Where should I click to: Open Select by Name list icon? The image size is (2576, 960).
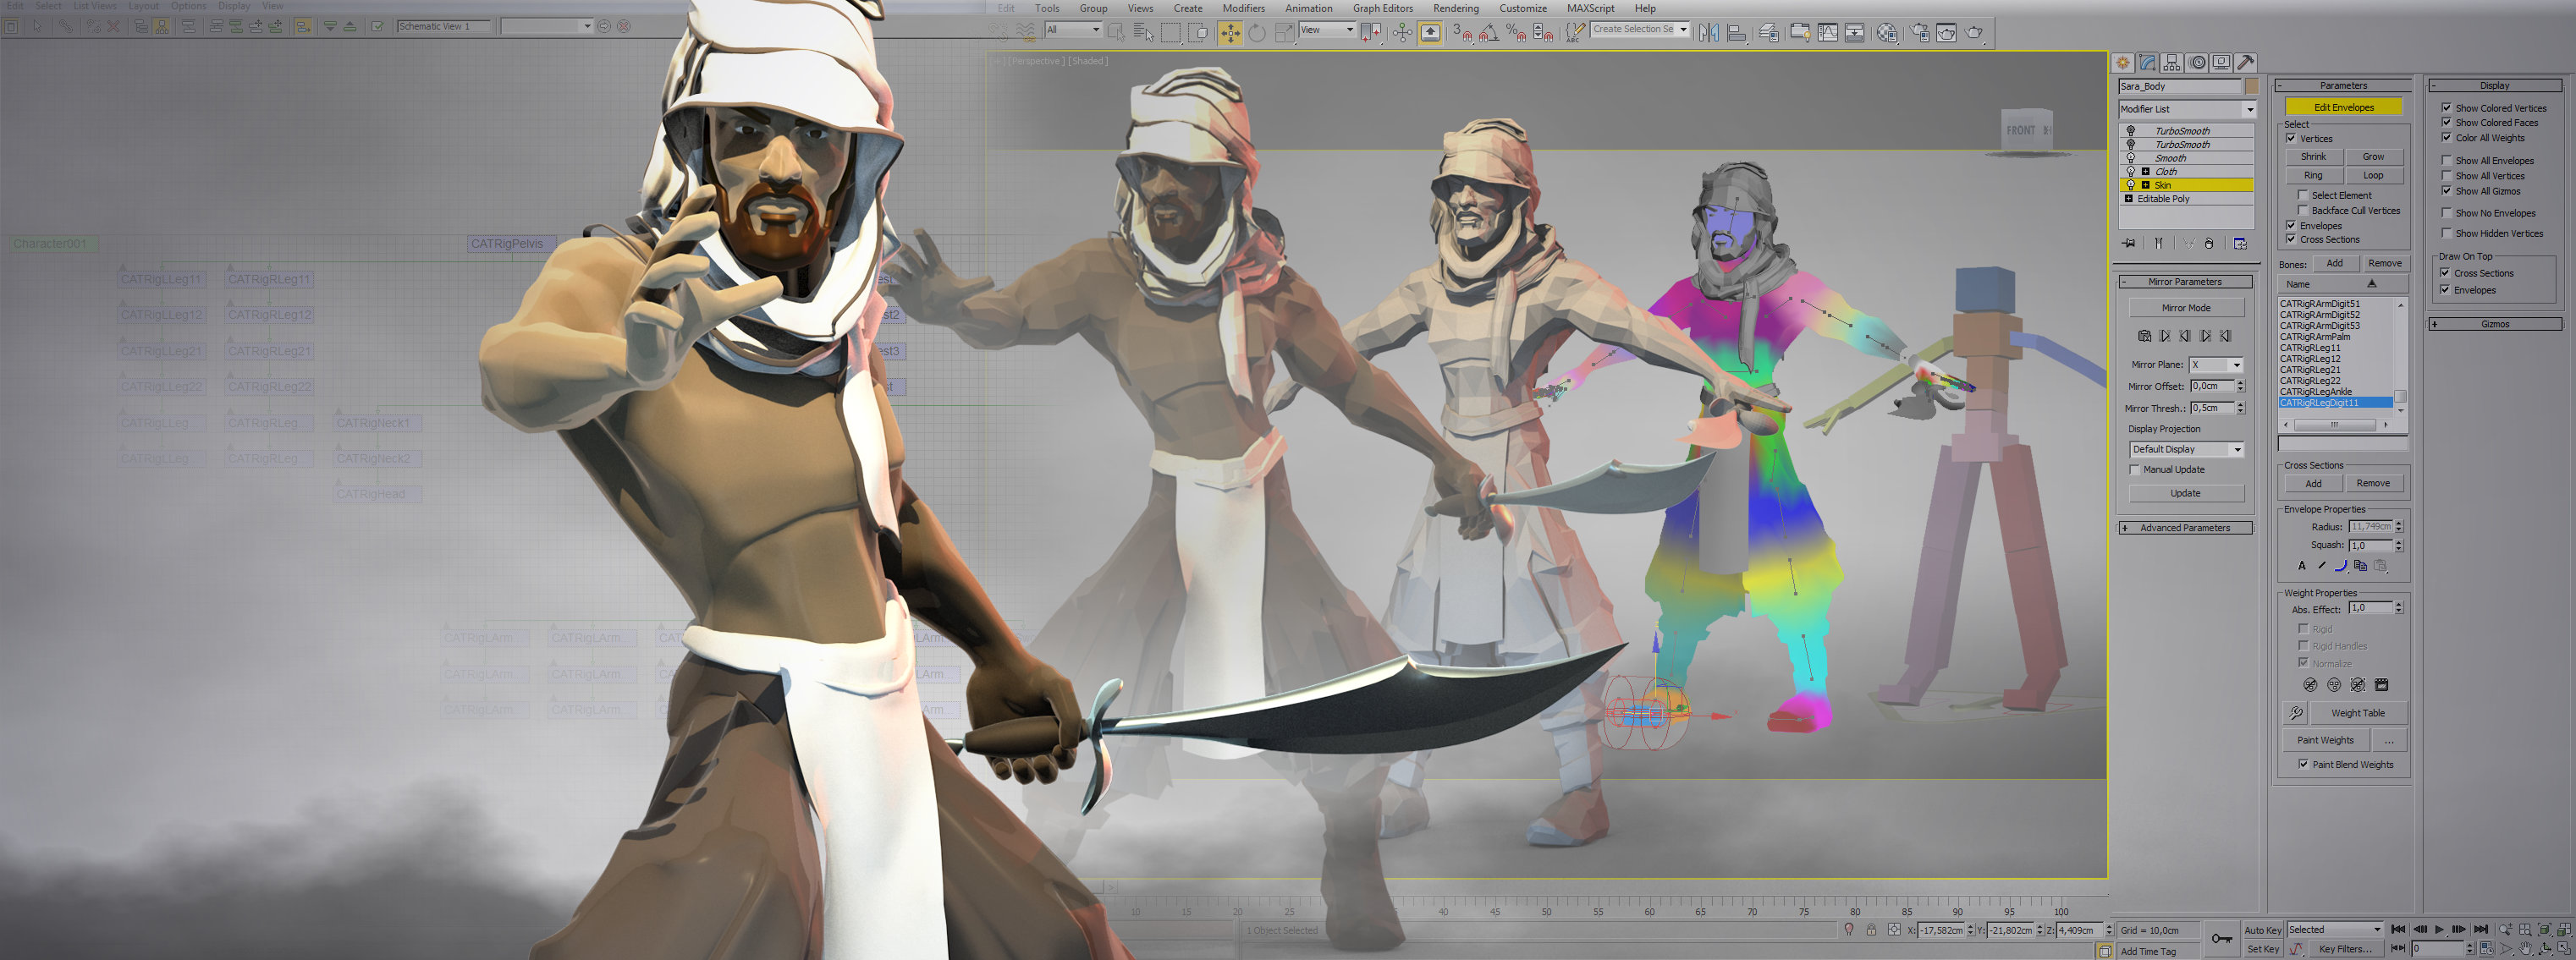(x=1143, y=33)
